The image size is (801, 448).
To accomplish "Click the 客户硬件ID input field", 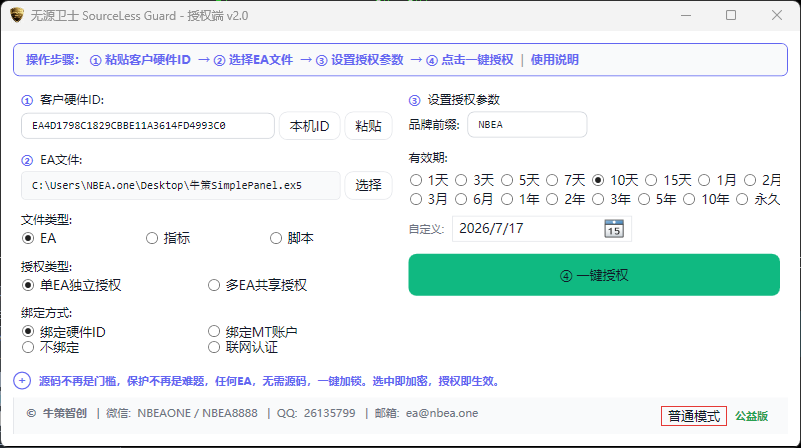I will (148, 126).
